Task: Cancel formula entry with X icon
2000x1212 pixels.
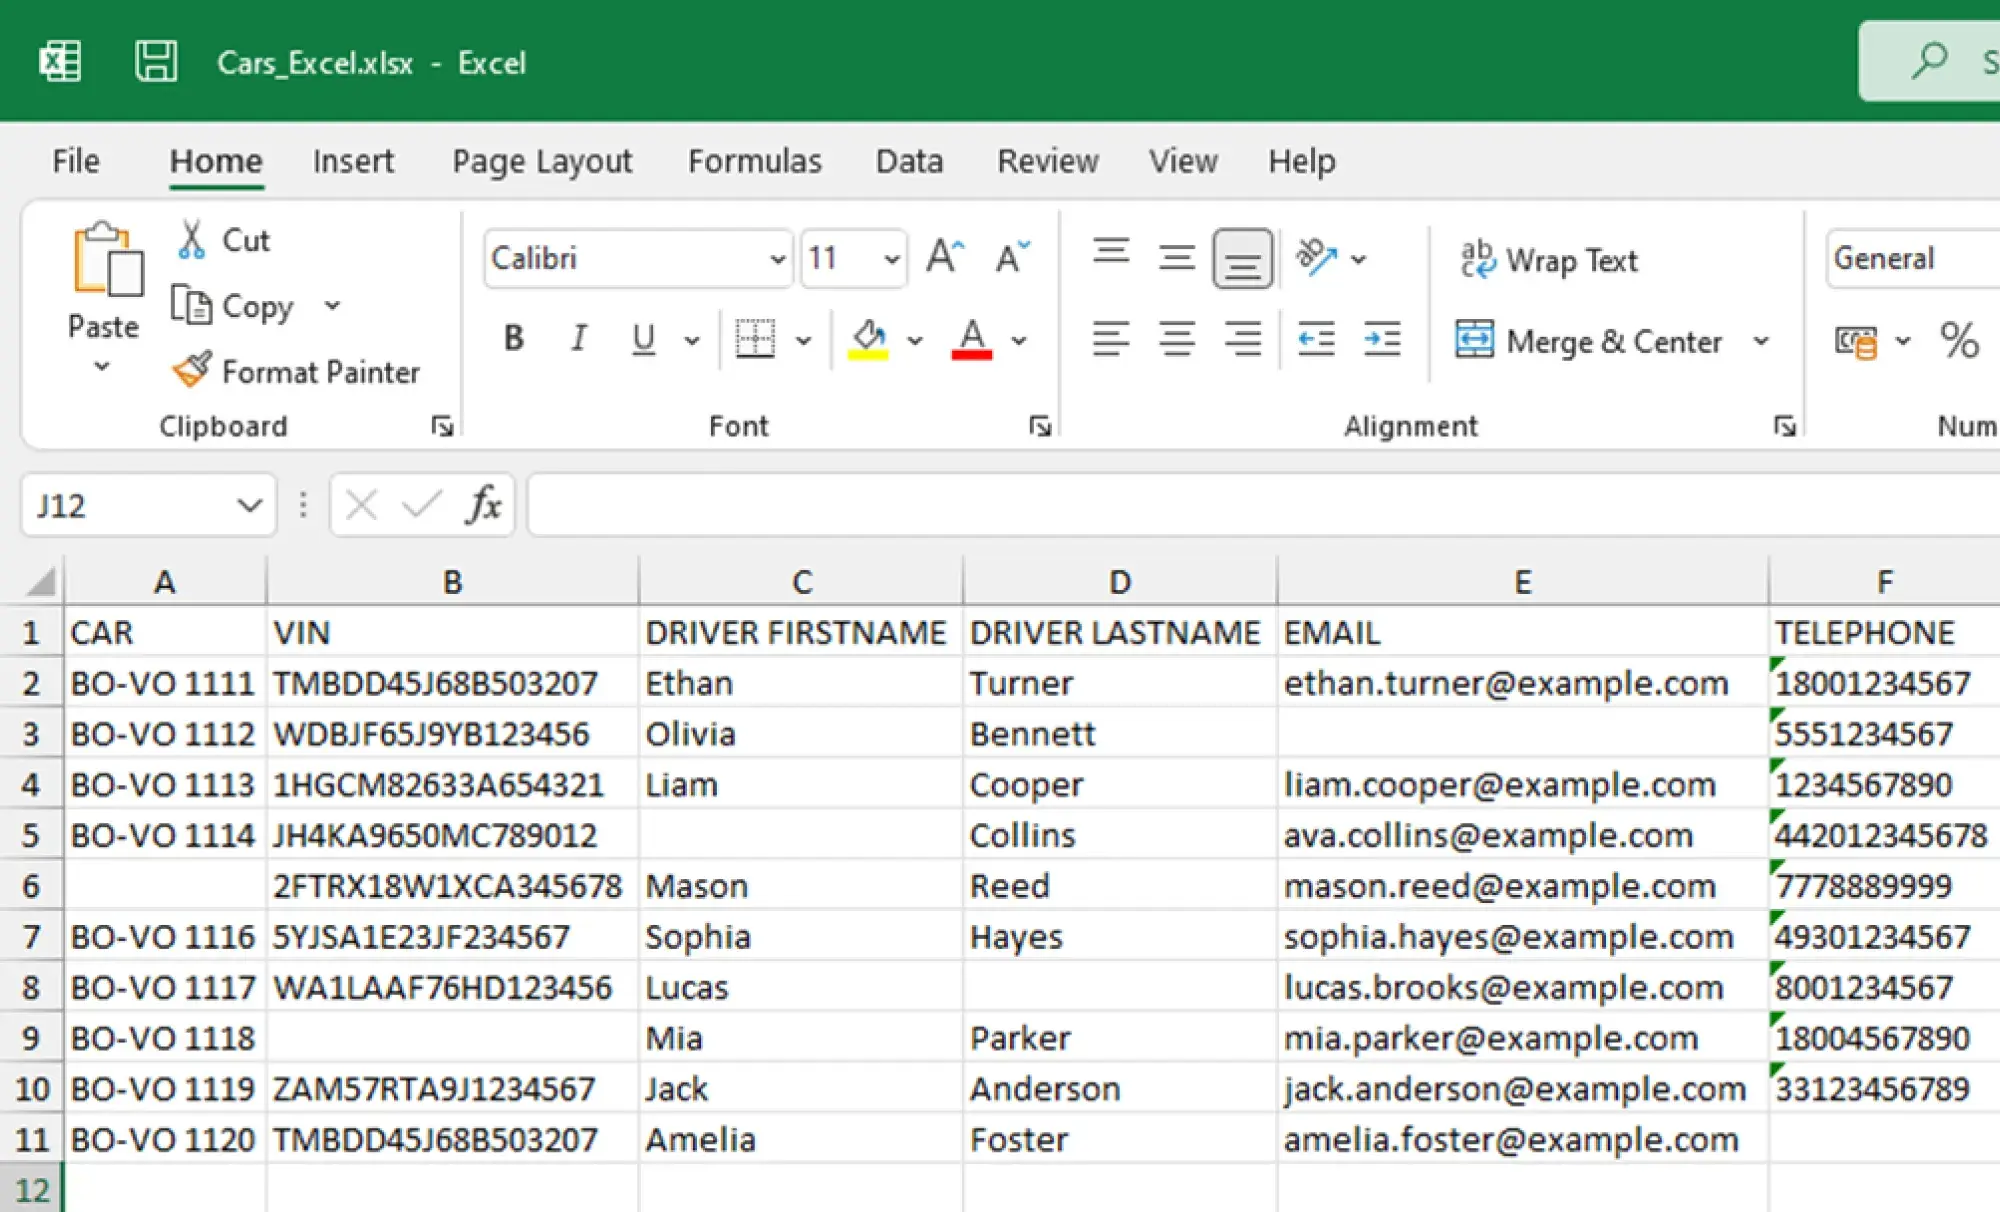Action: click(361, 504)
